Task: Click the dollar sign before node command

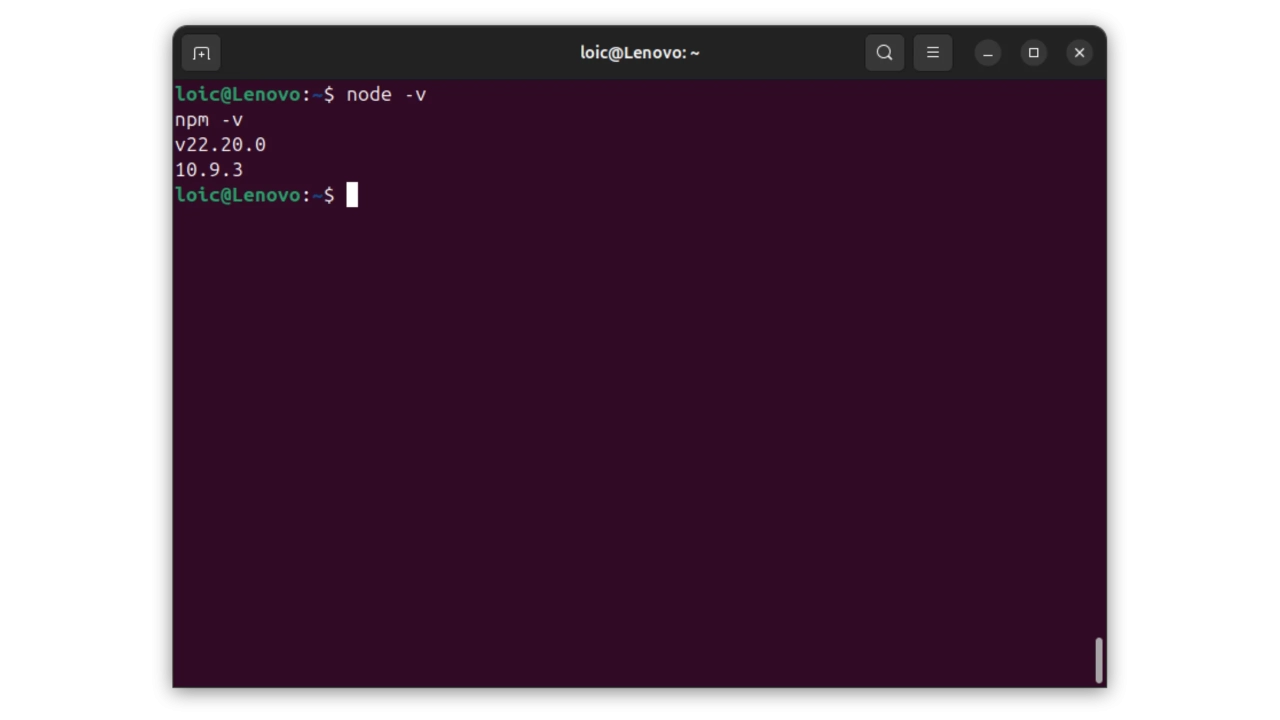Action: pos(329,95)
